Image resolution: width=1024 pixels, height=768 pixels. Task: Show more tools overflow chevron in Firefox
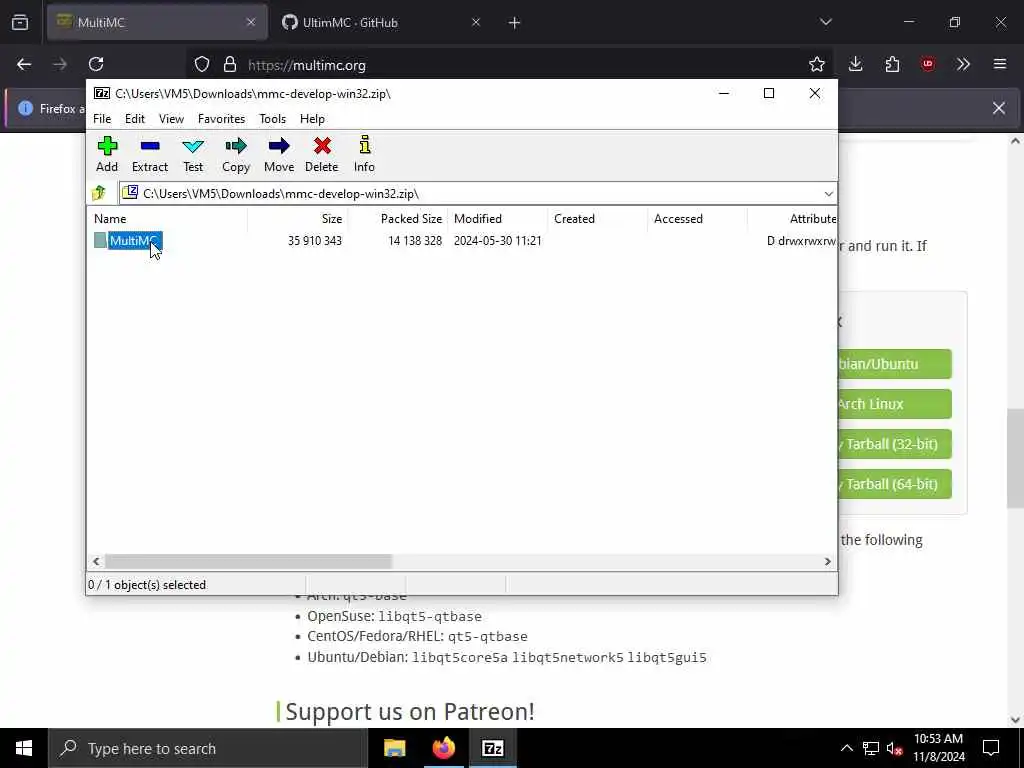[963, 64]
